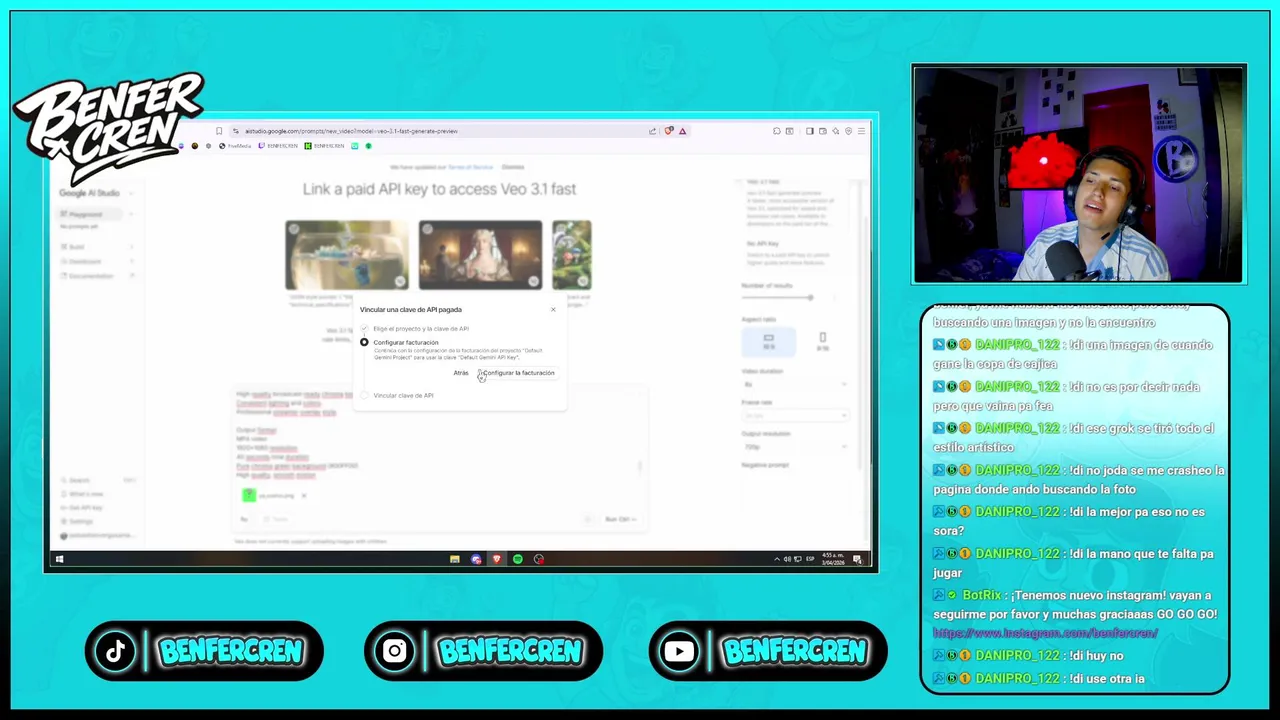Click the share icon in the address bar
The height and width of the screenshot is (720, 1280).
coord(652,131)
